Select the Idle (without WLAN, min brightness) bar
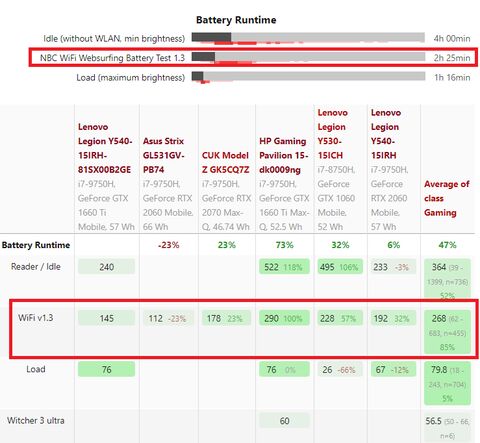Image resolution: width=480 pixels, height=443 pixels. (308, 38)
